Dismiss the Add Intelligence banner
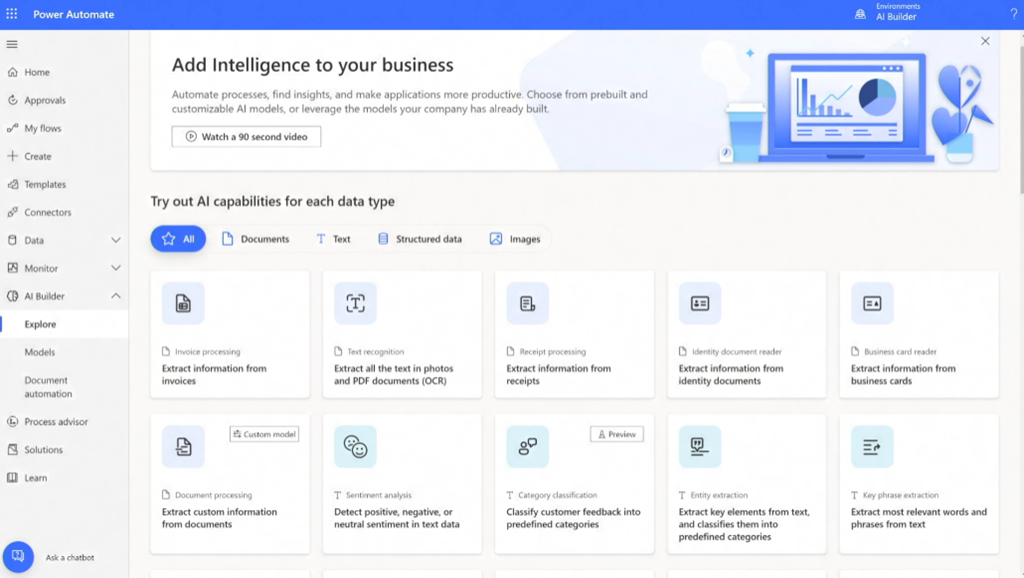 985,41
